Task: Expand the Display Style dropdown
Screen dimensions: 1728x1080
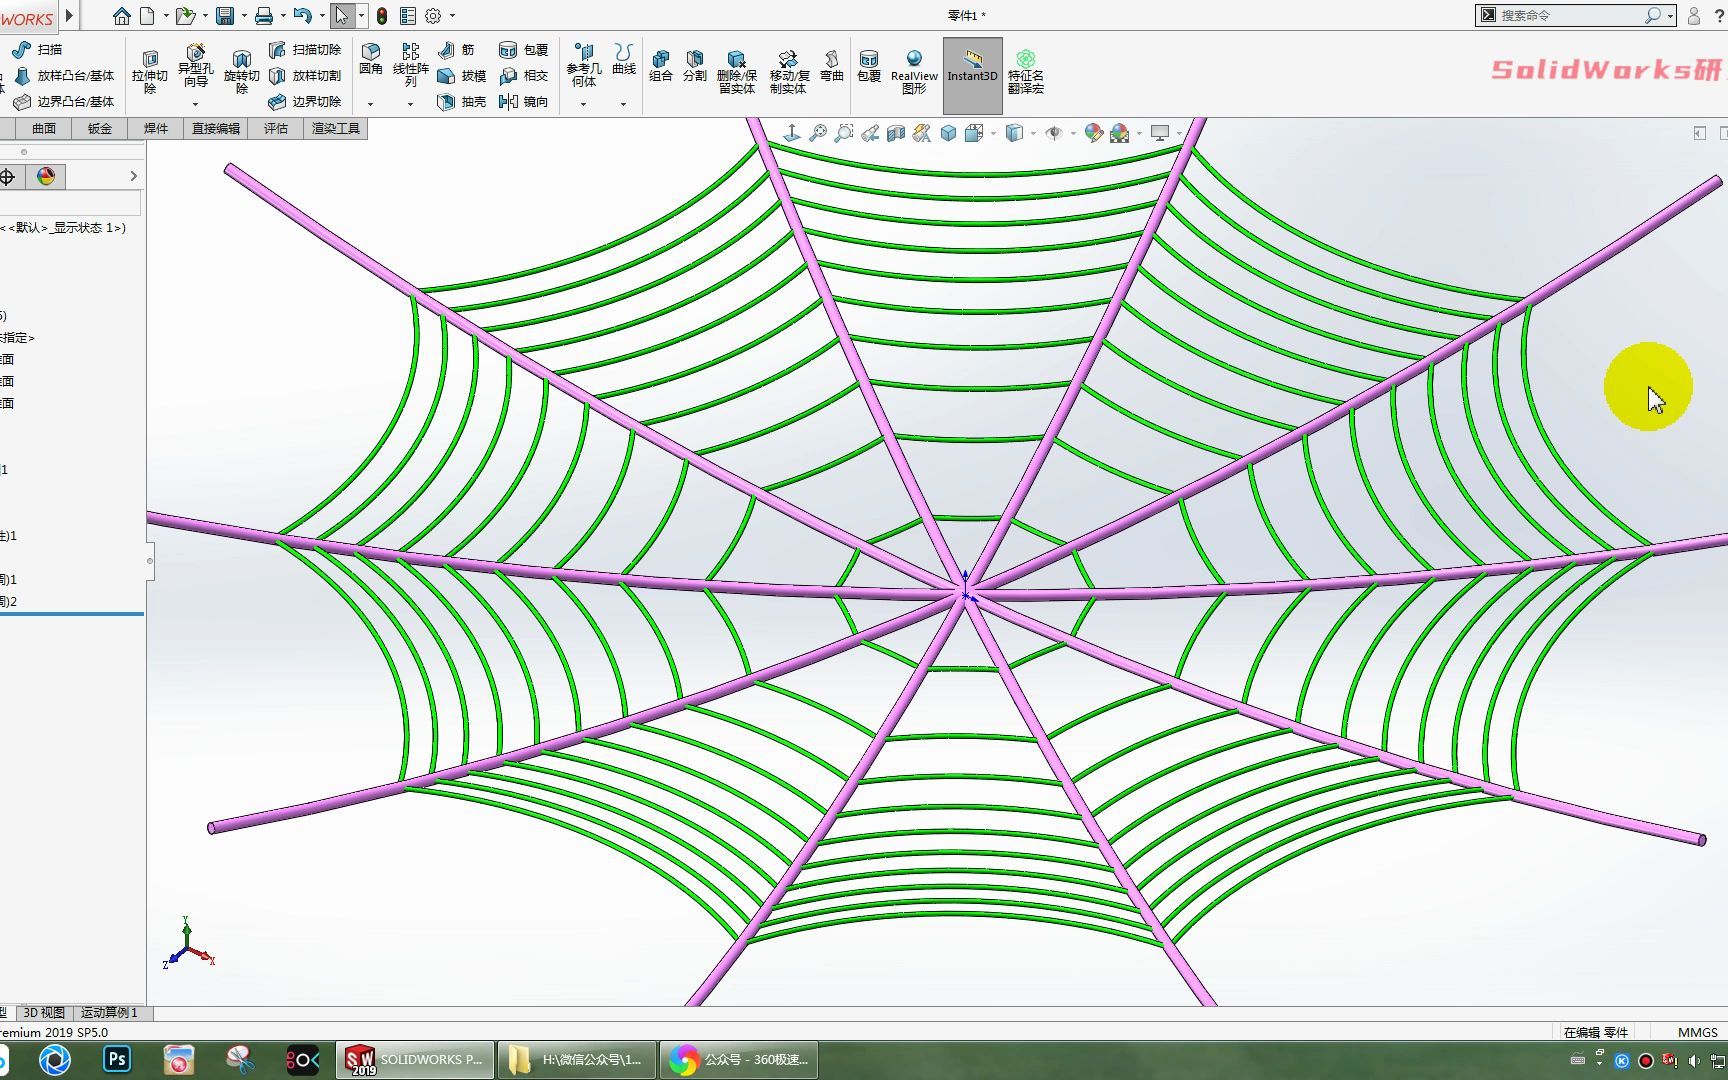Action: click(1033, 133)
